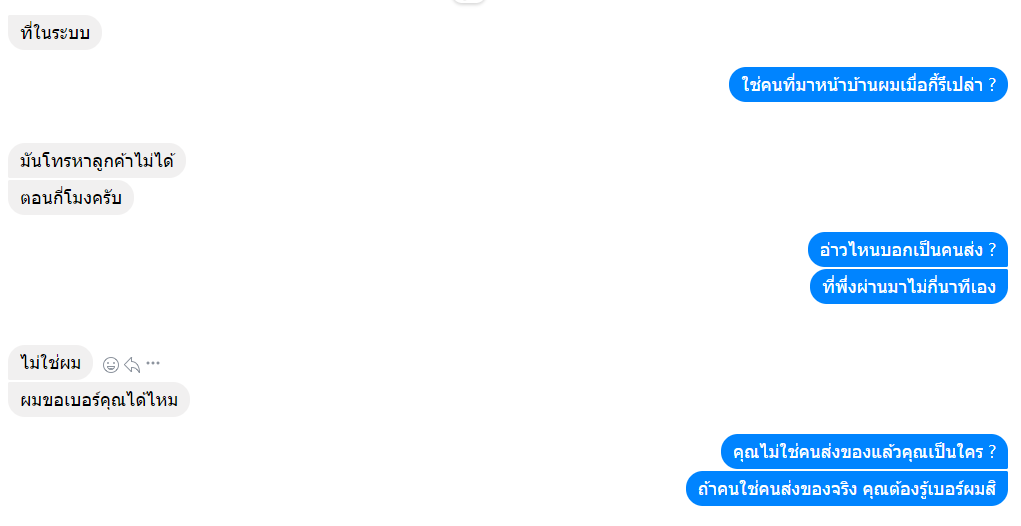Click the topmost gray incoming message
Screen dimensions: 1021x526
pyautogui.click(x=55, y=33)
